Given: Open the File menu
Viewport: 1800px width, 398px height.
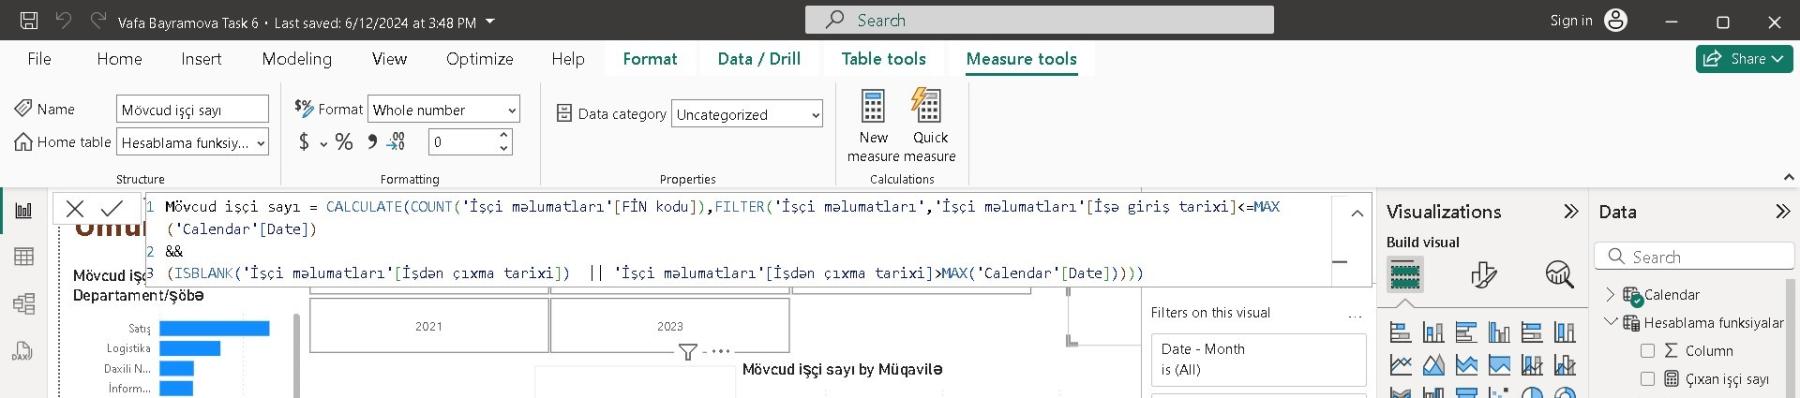Looking at the screenshot, I should click(x=39, y=59).
